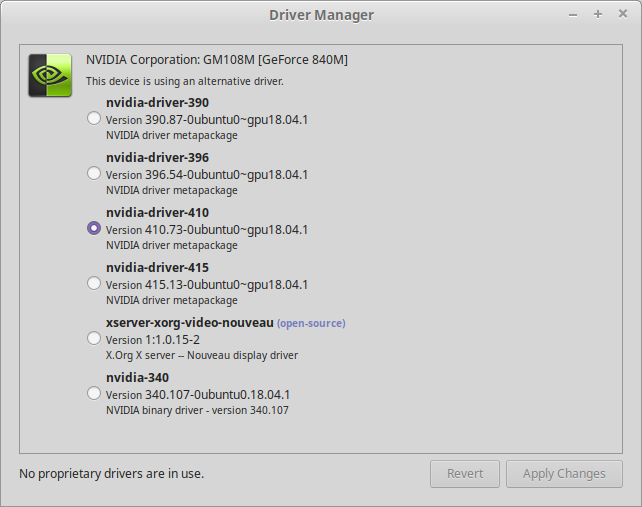
Task: Select the nvidia-driver-390 radio button
Action: (94, 118)
